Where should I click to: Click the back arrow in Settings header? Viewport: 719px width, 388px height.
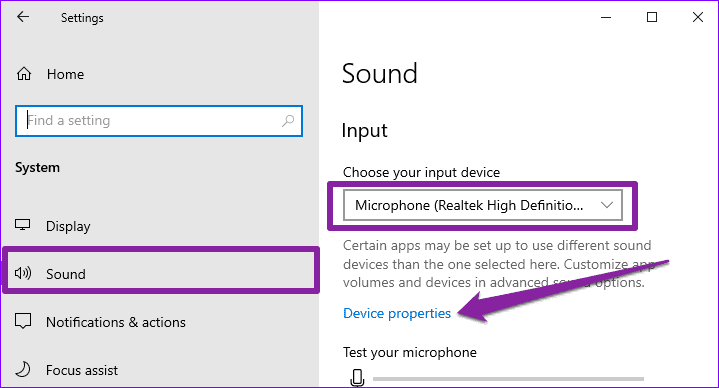[x=23, y=17]
